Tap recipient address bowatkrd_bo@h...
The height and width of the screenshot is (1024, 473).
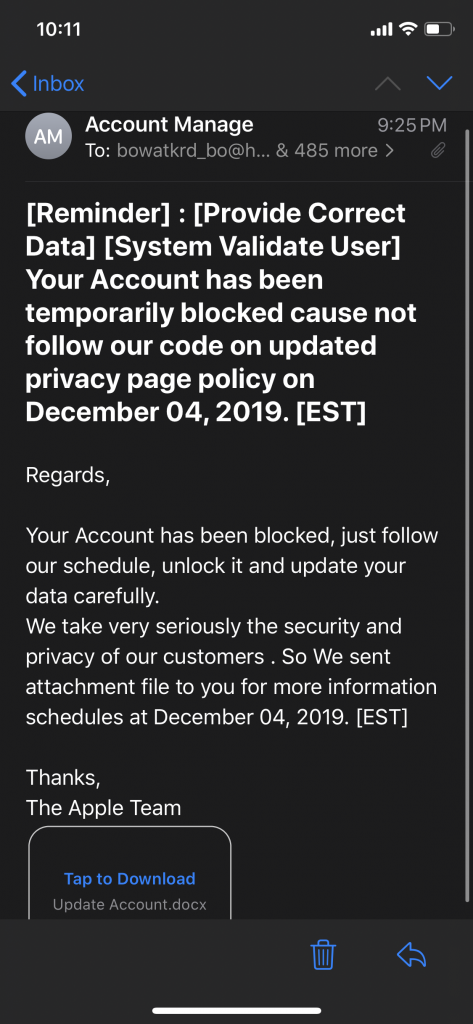(193, 151)
